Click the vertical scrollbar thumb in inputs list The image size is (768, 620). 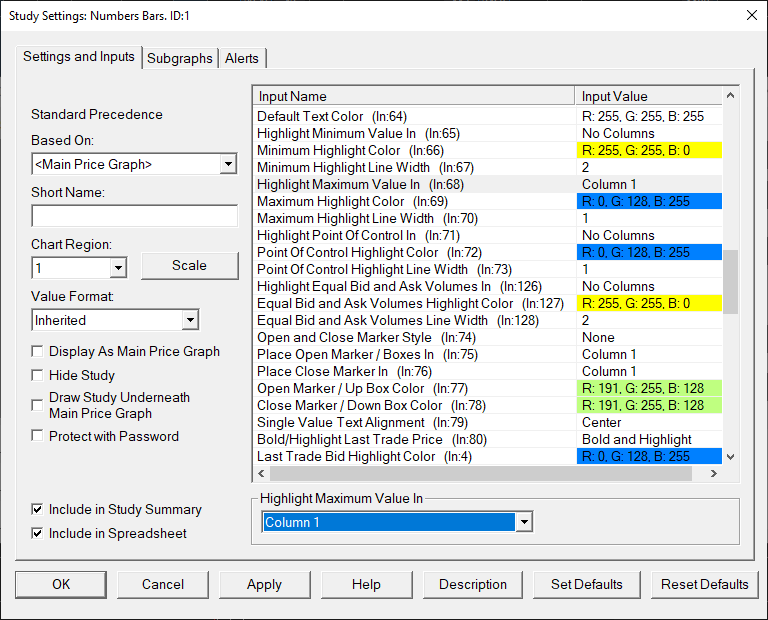click(x=730, y=282)
